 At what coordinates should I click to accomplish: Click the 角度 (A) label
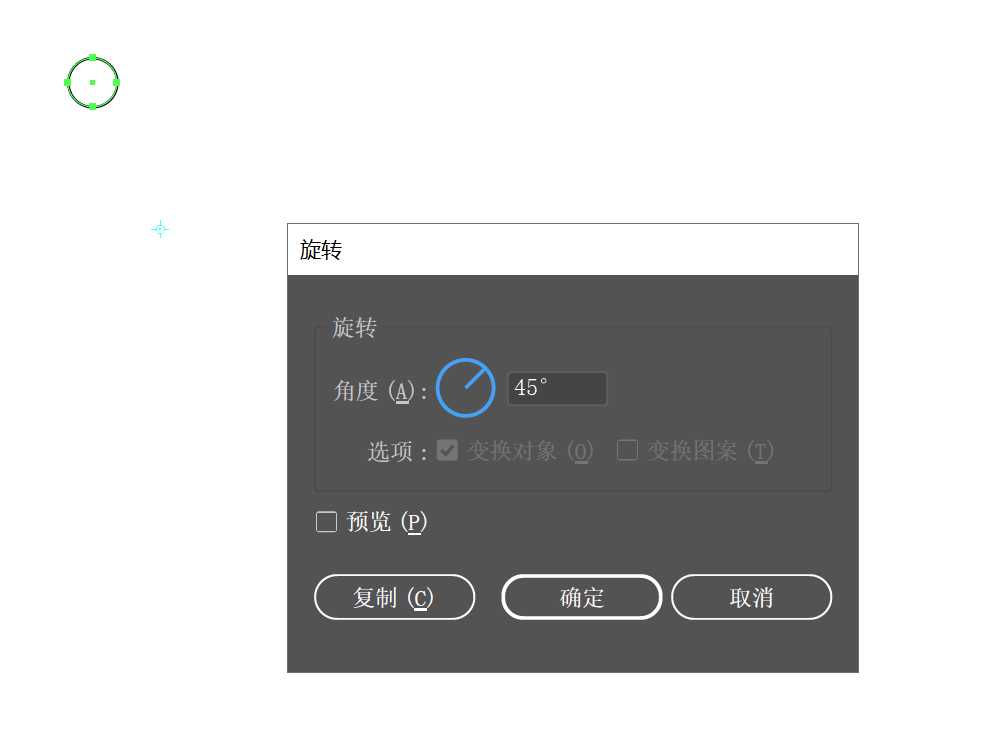click(x=380, y=391)
